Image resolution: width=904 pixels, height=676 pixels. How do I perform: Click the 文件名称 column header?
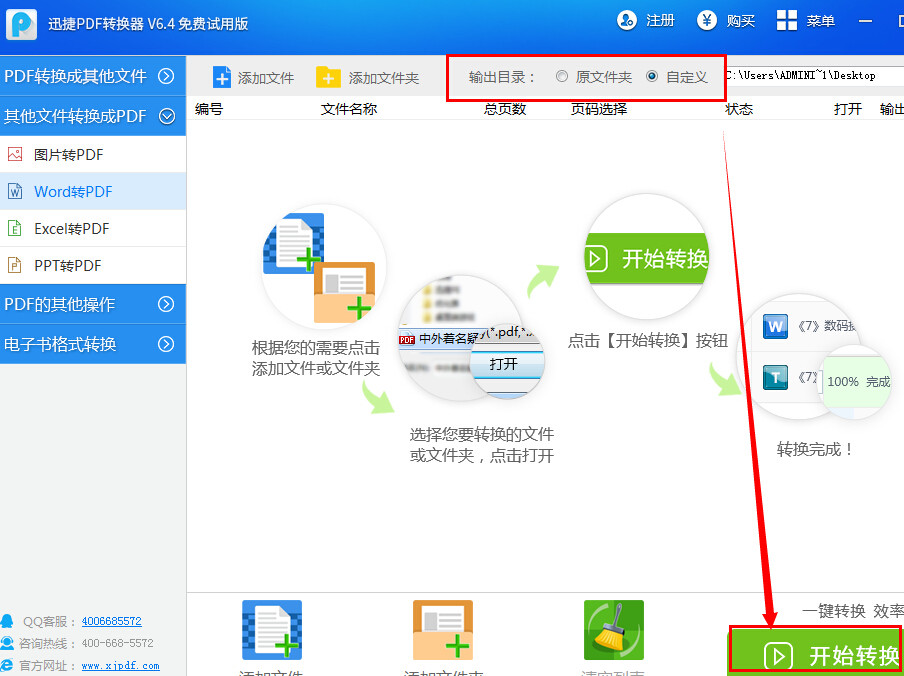point(349,109)
